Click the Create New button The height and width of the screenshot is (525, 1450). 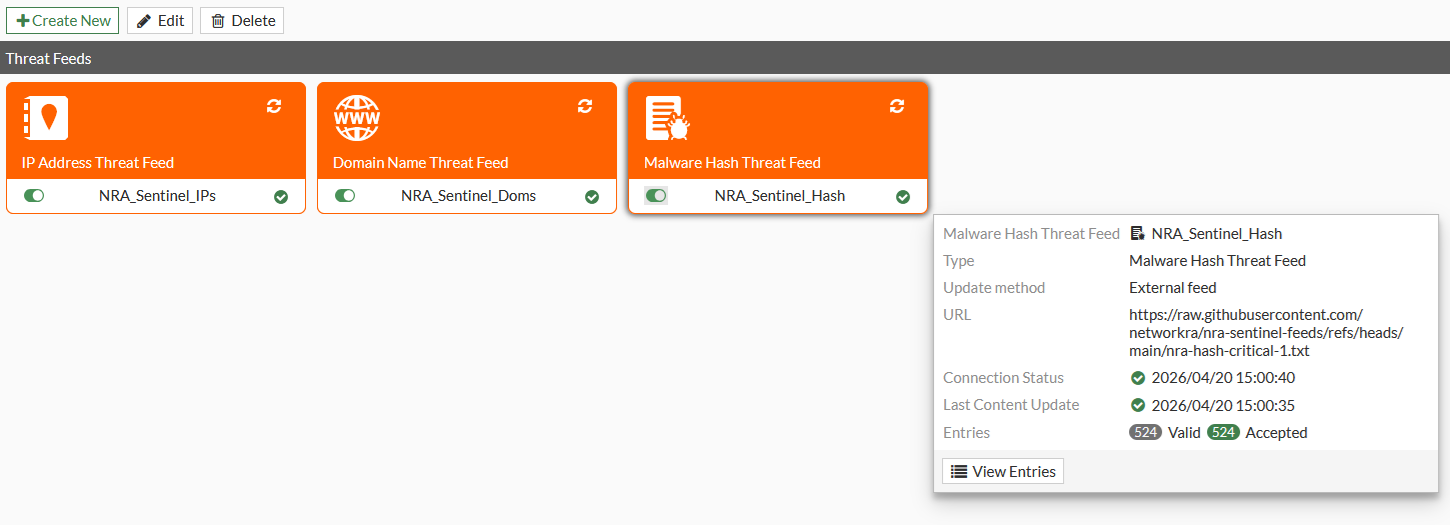(62, 20)
